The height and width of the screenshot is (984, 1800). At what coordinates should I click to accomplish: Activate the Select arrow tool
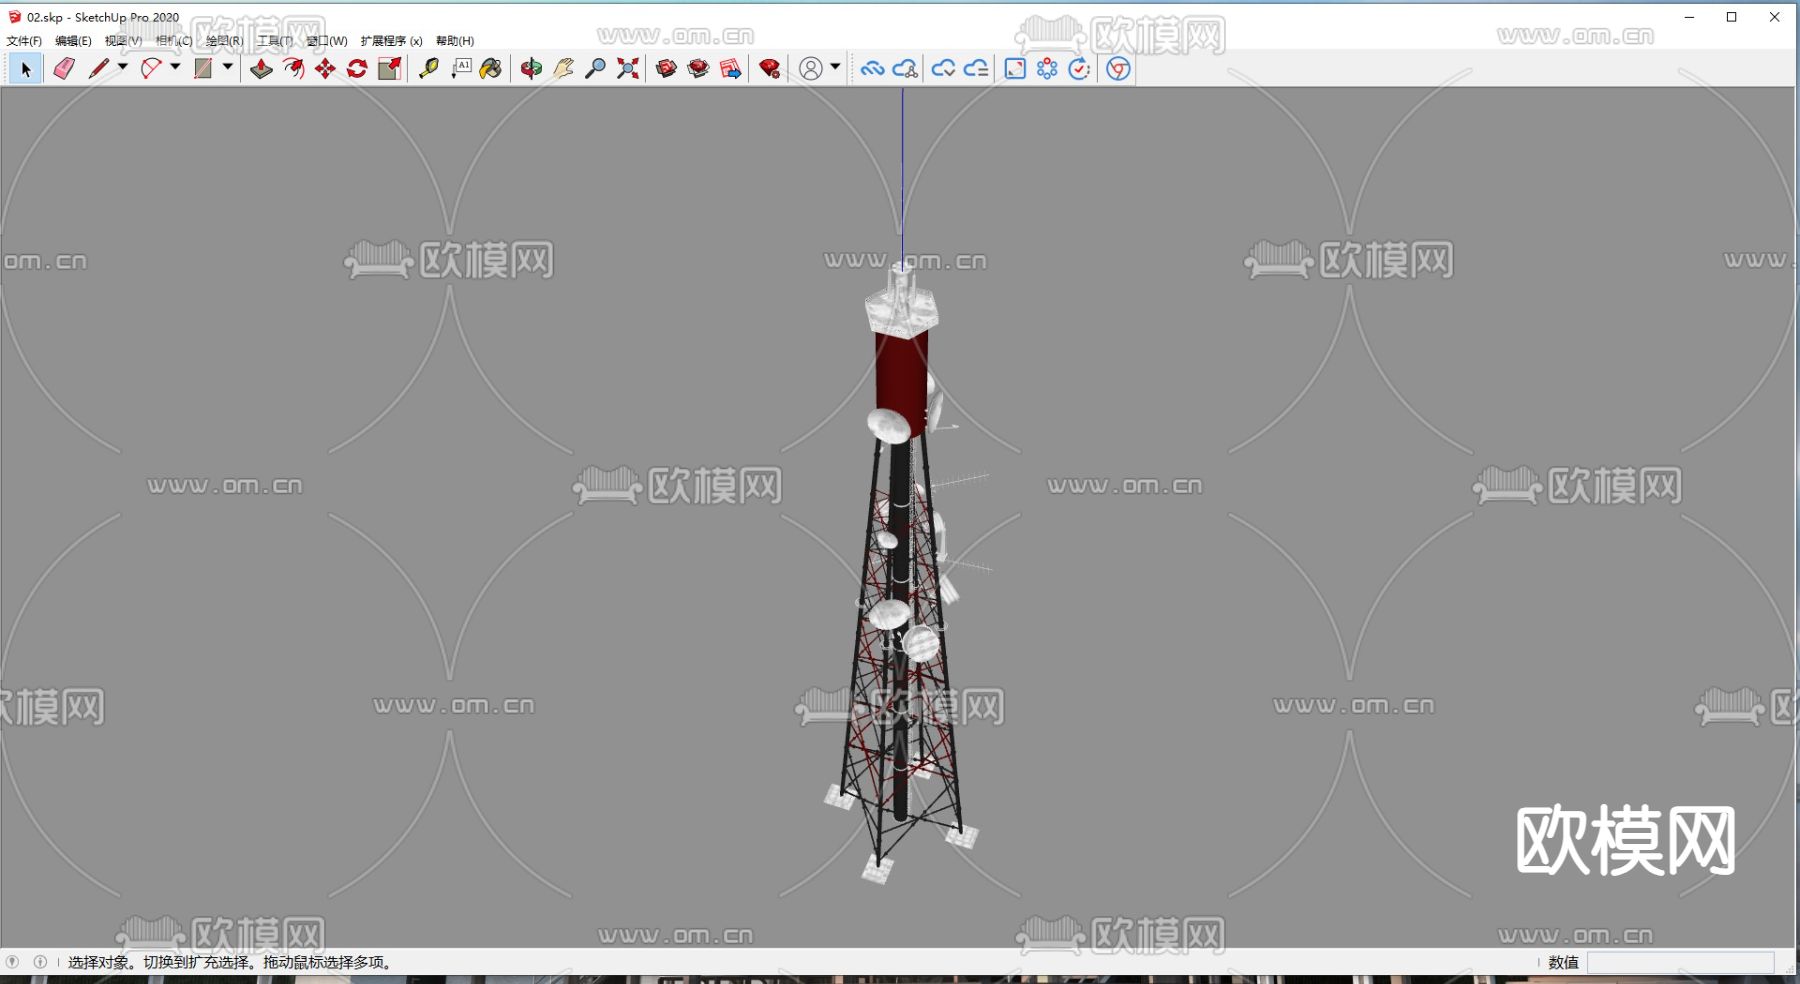pyautogui.click(x=25, y=68)
